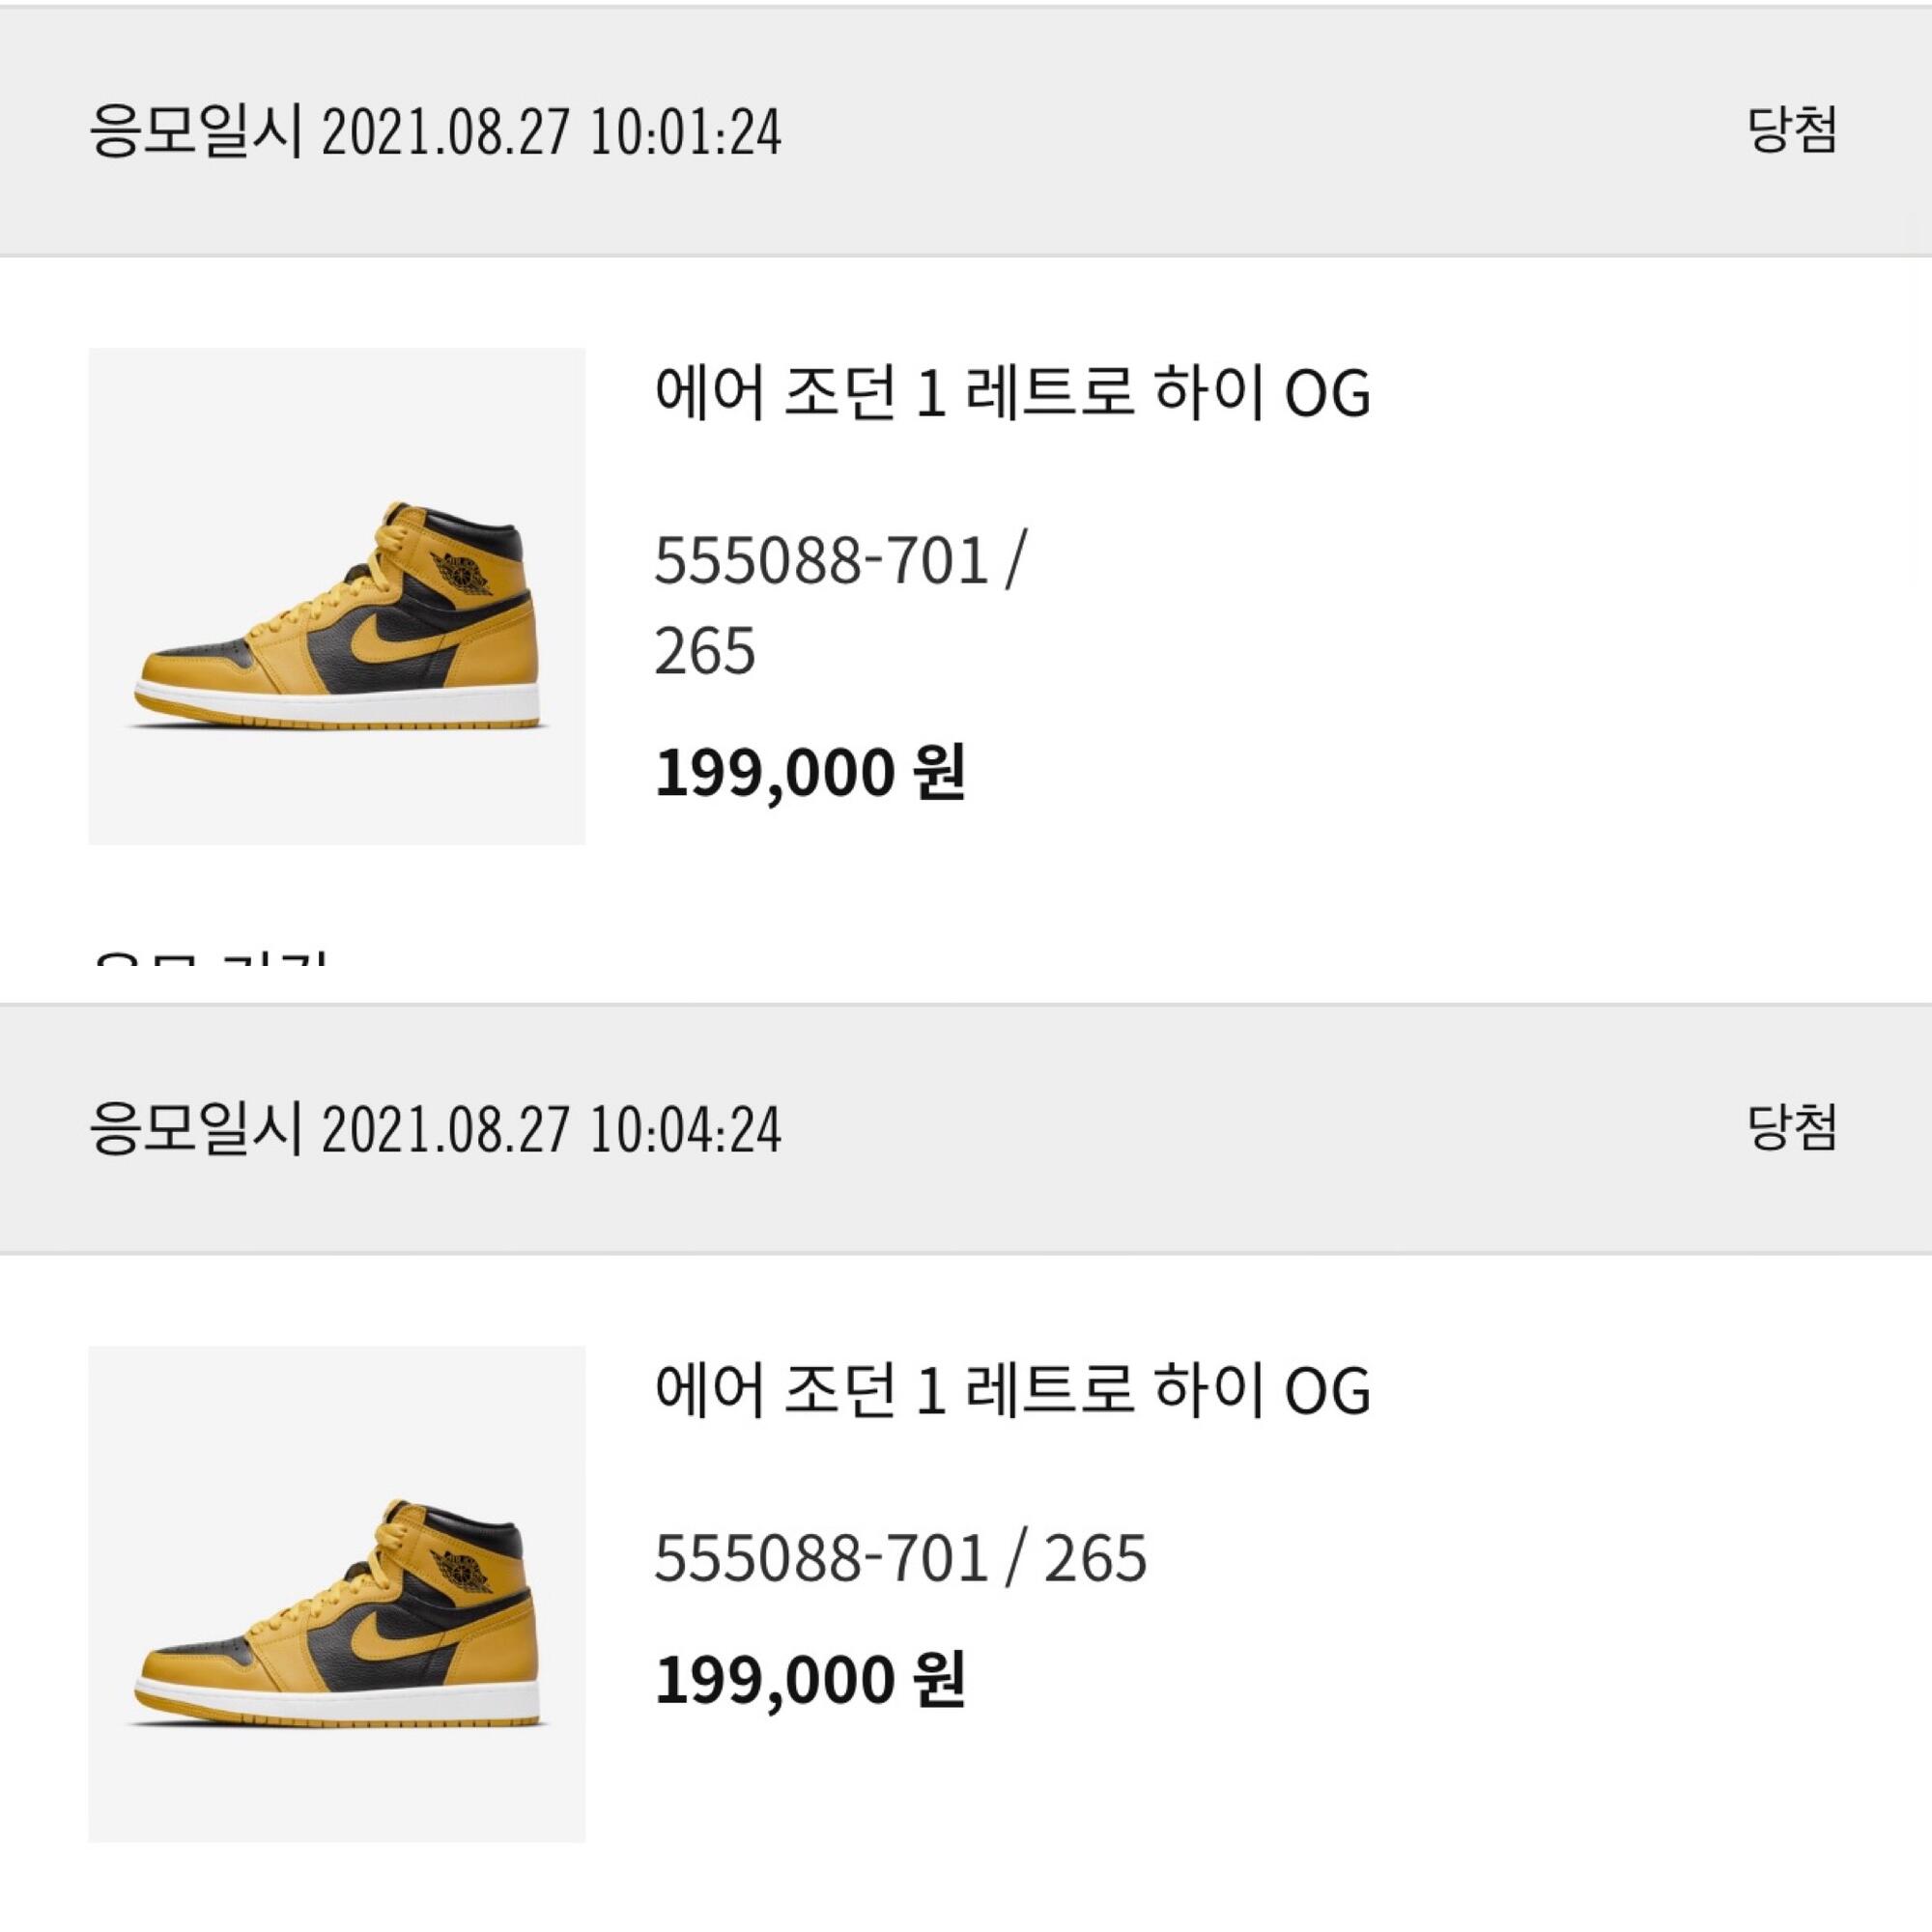The height and width of the screenshot is (1932, 1932).
Task: Open the second yellow Jordan shoe thumbnail
Action: tap(337, 1594)
